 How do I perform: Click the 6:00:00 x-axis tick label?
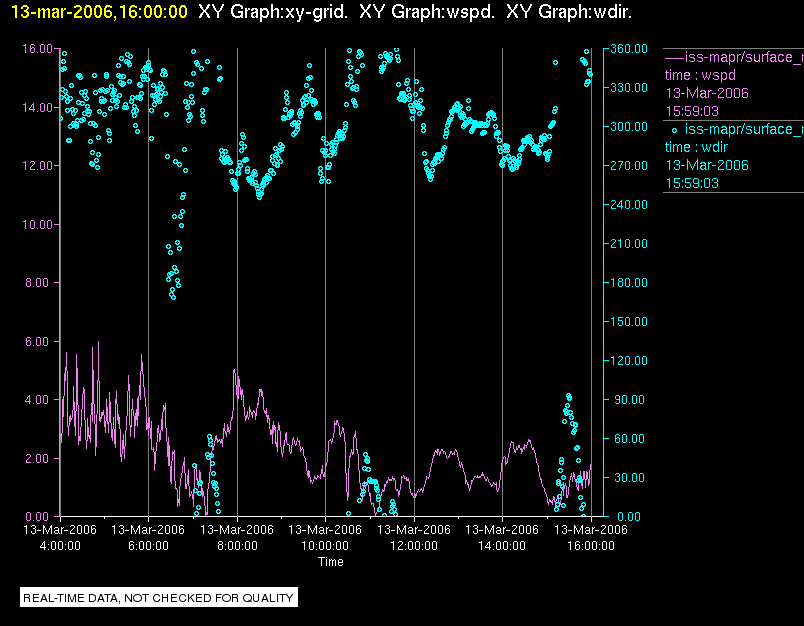click(x=148, y=546)
